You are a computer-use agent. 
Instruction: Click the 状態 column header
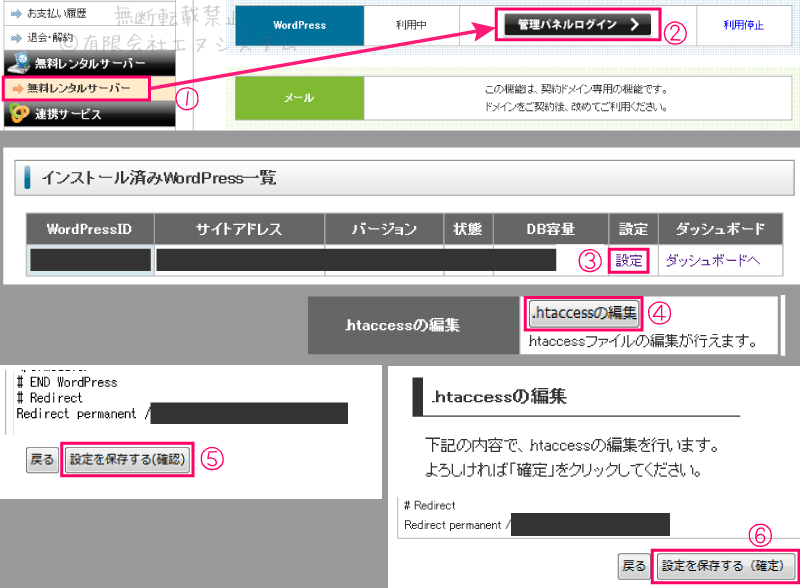click(x=468, y=229)
